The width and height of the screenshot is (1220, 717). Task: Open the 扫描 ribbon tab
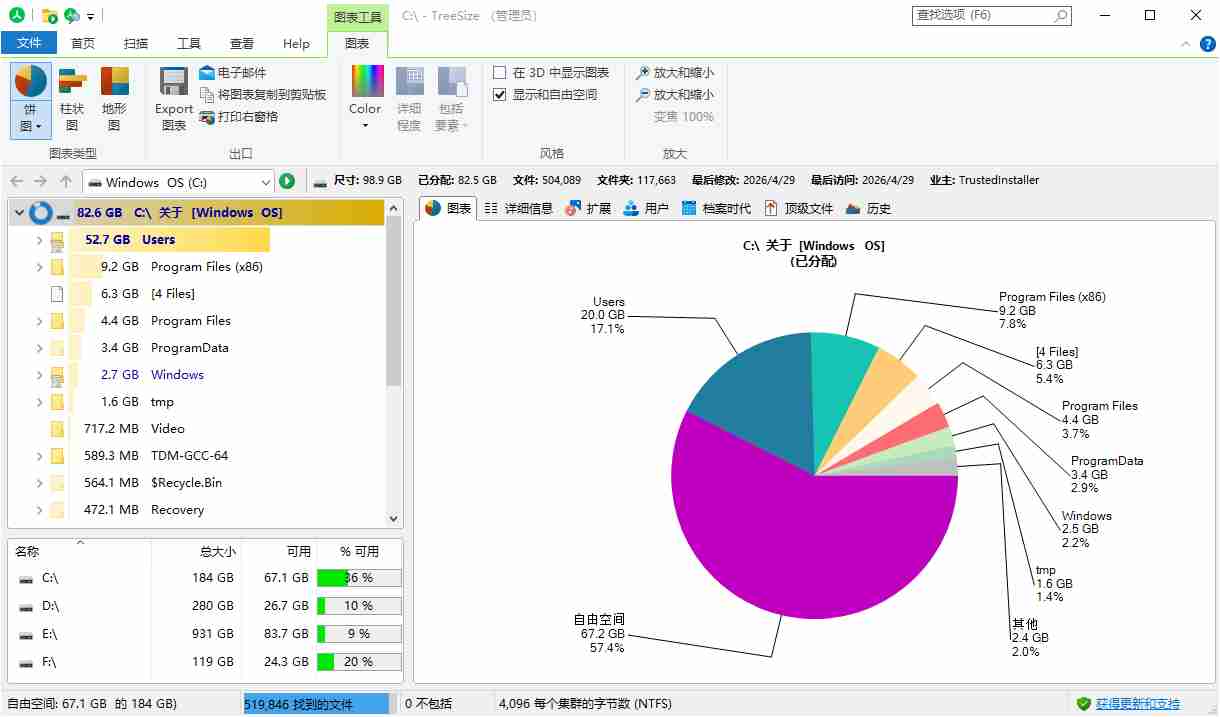136,44
